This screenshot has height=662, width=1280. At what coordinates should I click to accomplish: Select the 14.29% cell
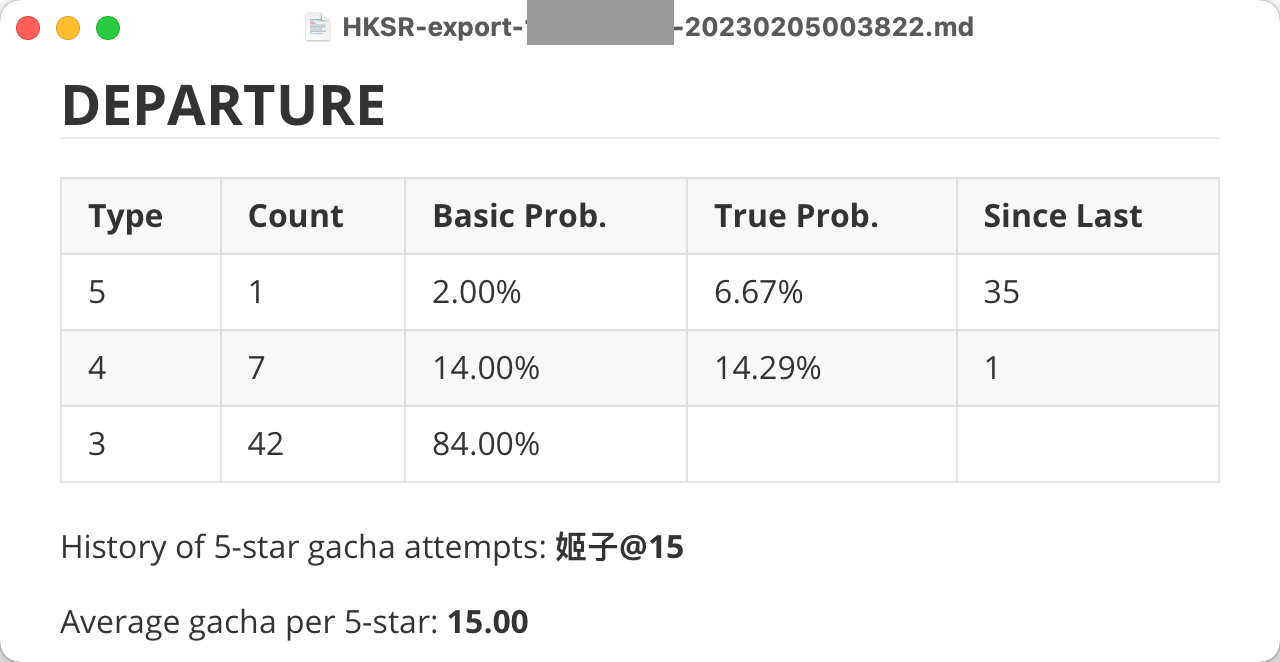tap(822, 368)
